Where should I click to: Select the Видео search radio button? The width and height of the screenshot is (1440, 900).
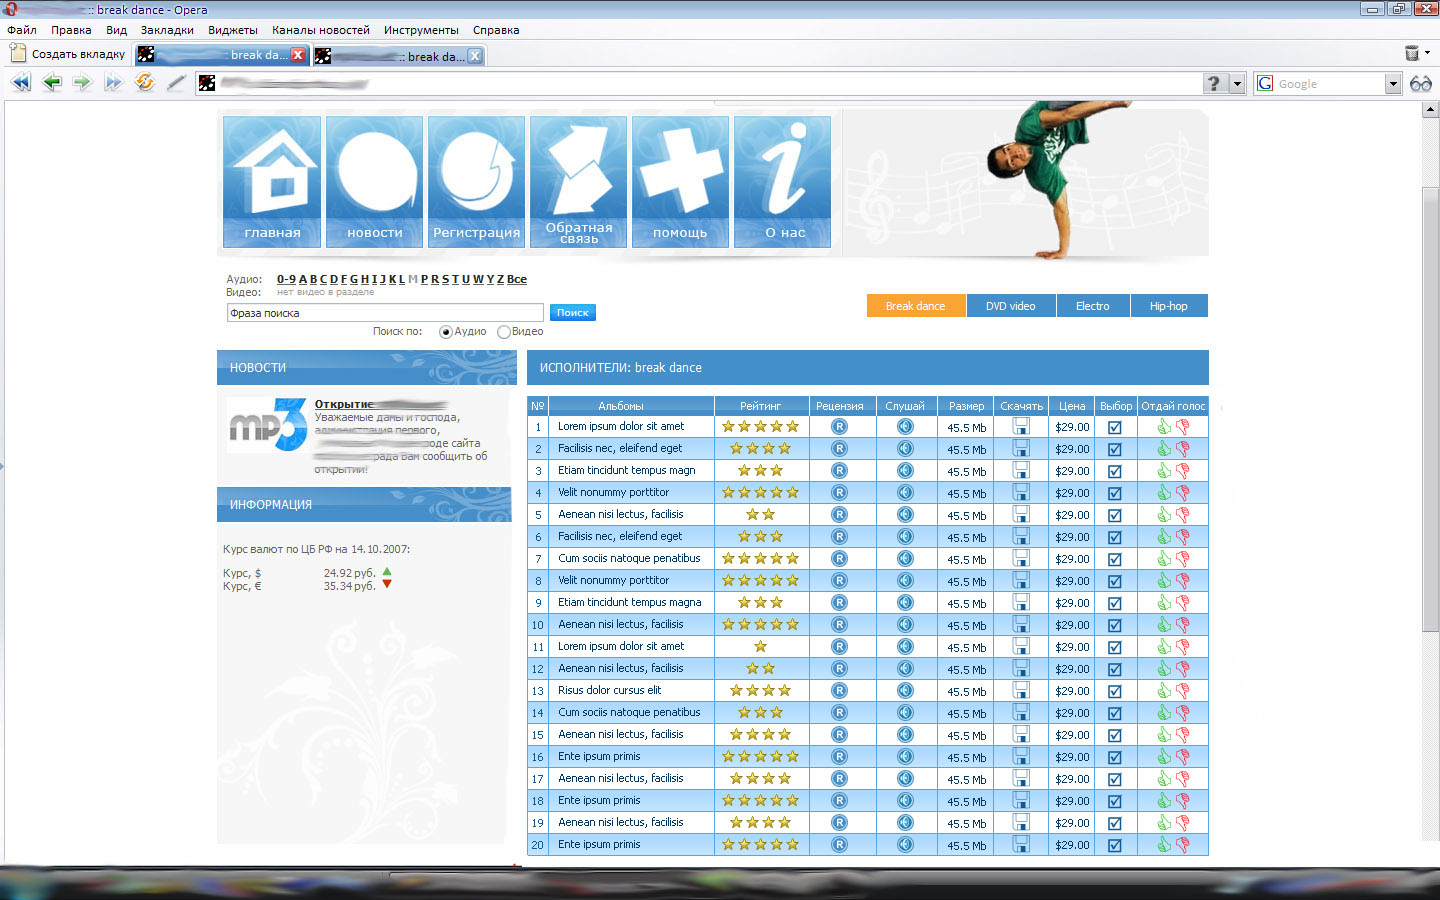pos(504,332)
